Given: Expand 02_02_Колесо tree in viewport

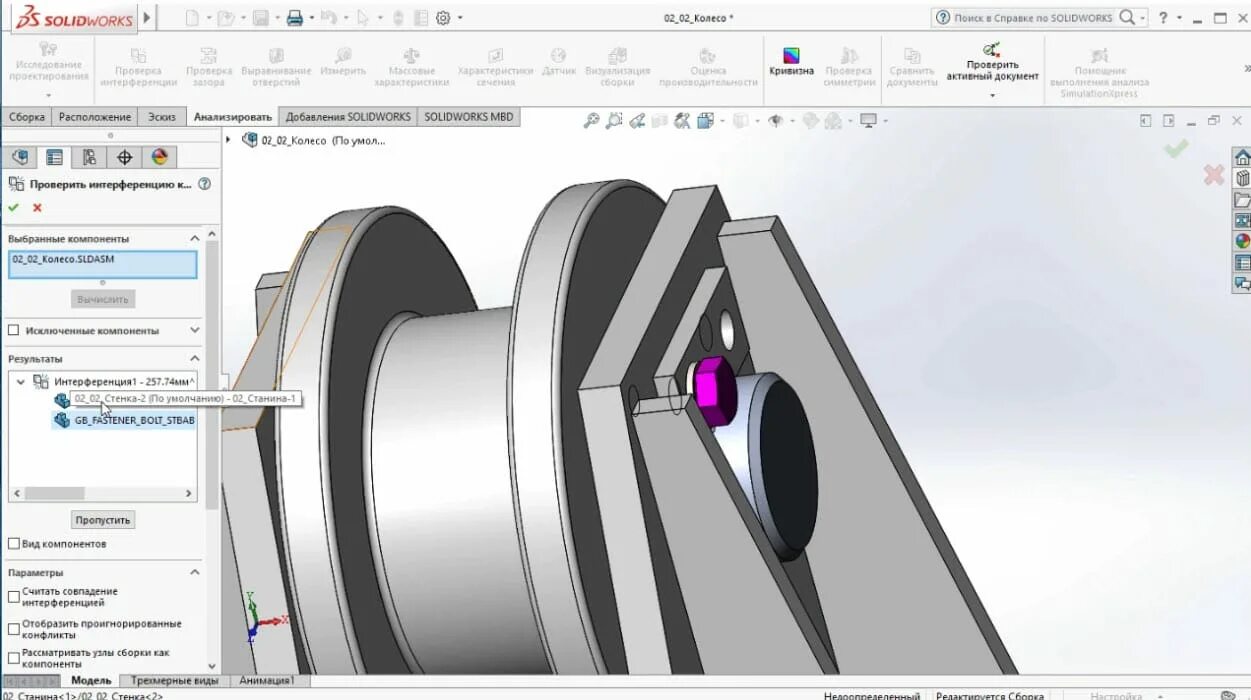Looking at the screenshot, I should coord(229,140).
